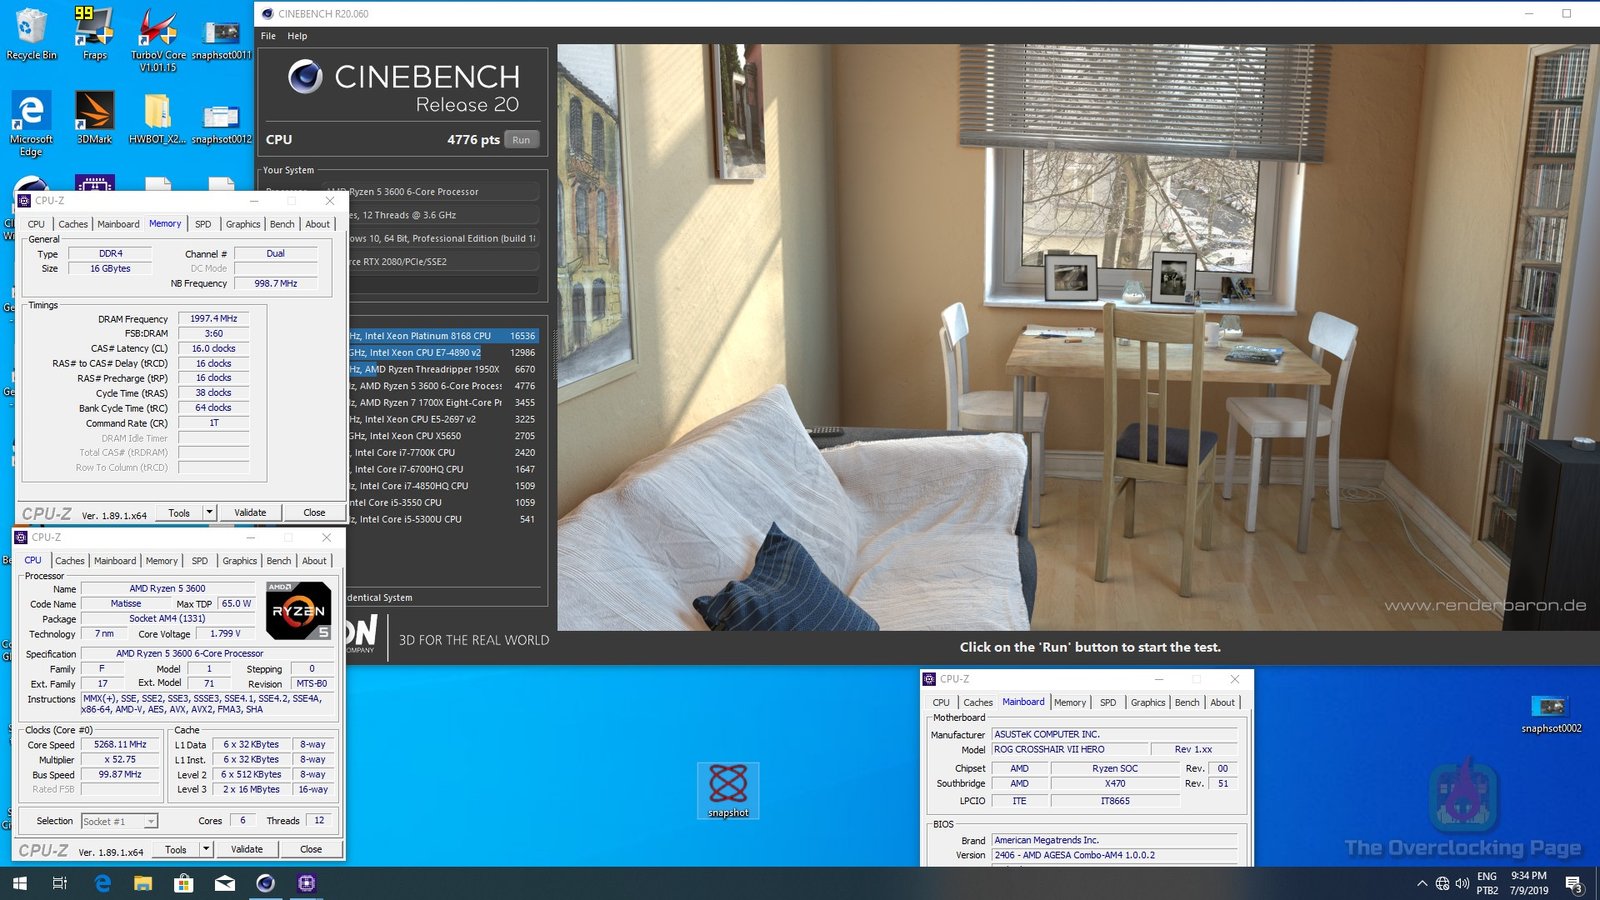Viewport: 1600px width, 900px height.
Task: Open the snapshot file near the taskbar center
Action: click(728, 787)
